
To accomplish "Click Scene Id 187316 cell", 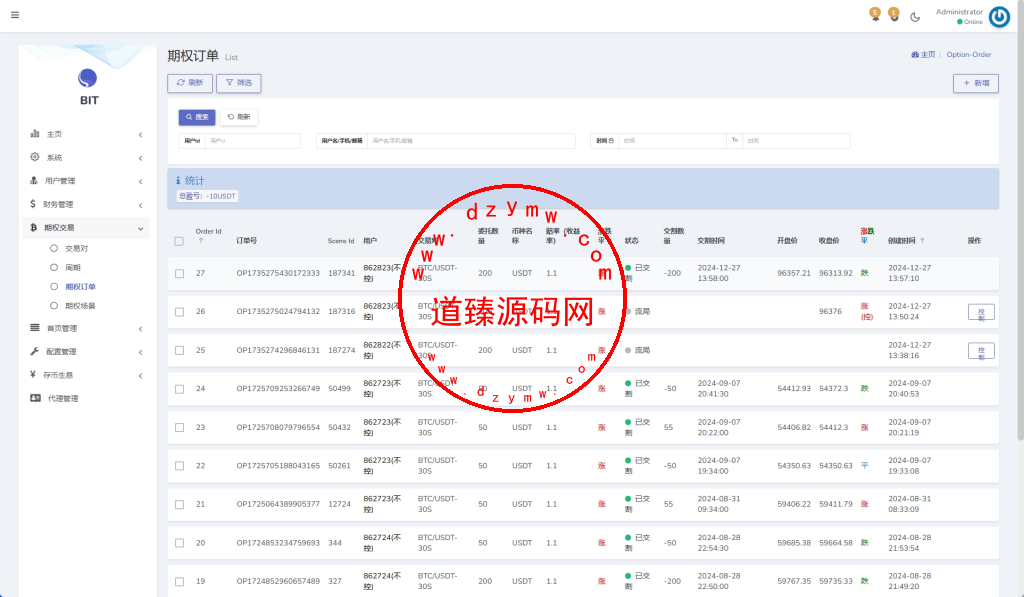I will 342,312.
